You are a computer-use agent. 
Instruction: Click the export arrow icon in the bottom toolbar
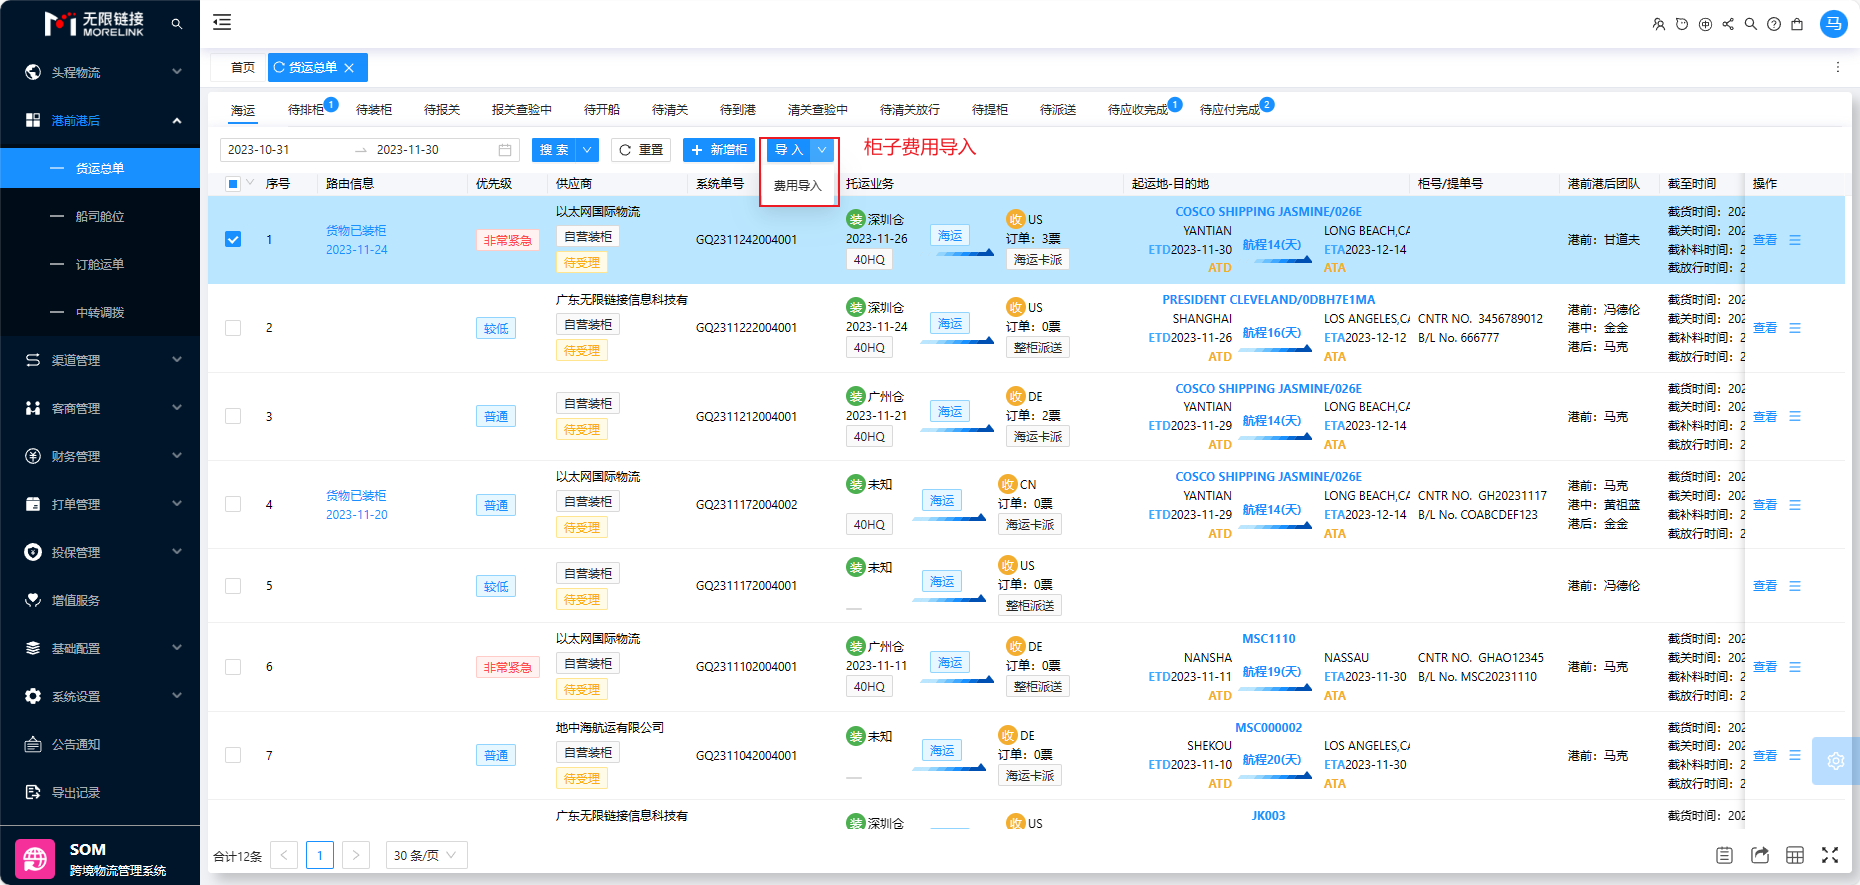tap(1760, 855)
